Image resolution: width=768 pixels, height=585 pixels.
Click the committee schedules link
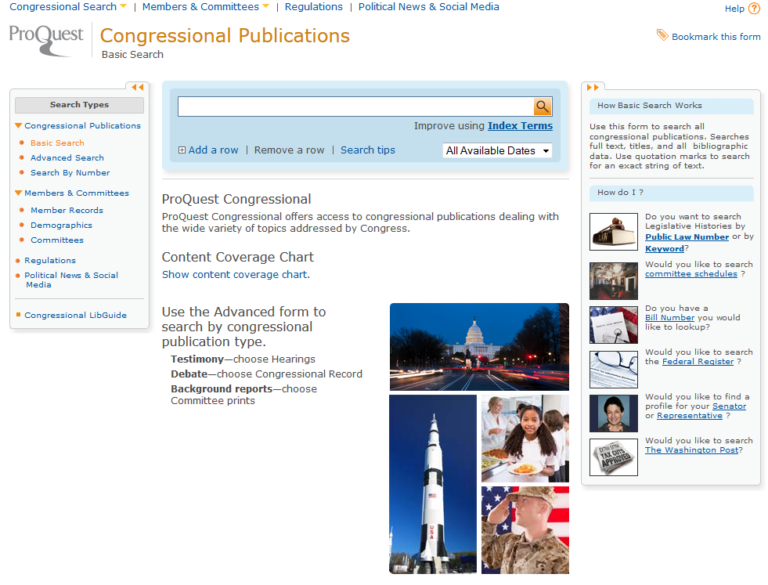tap(691, 274)
